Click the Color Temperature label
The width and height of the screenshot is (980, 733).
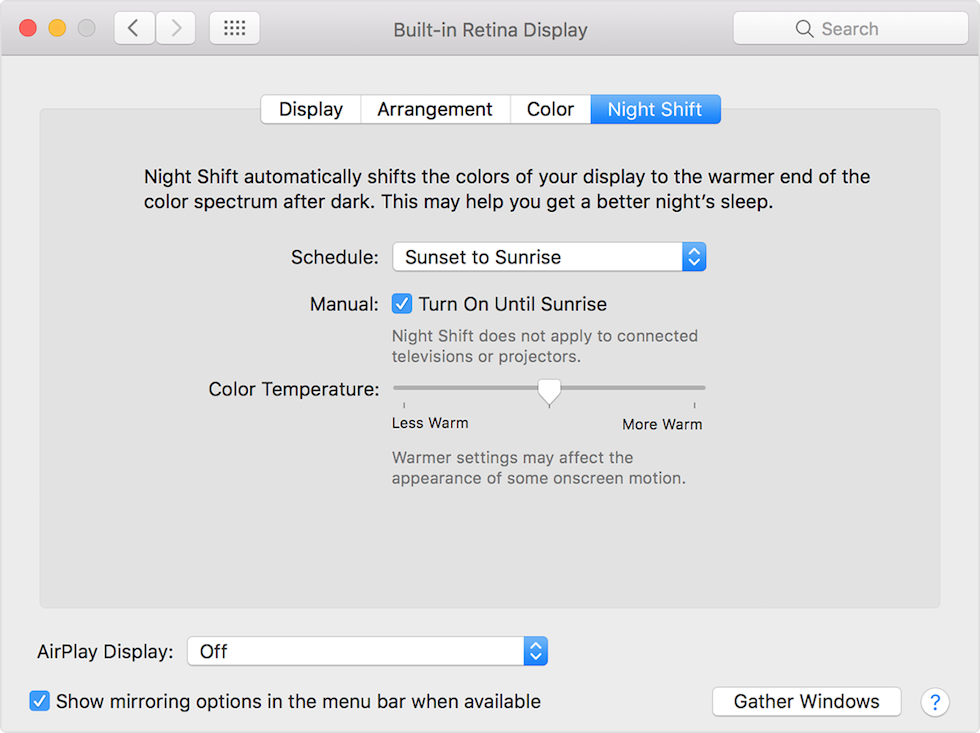click(x=294, y=389)
